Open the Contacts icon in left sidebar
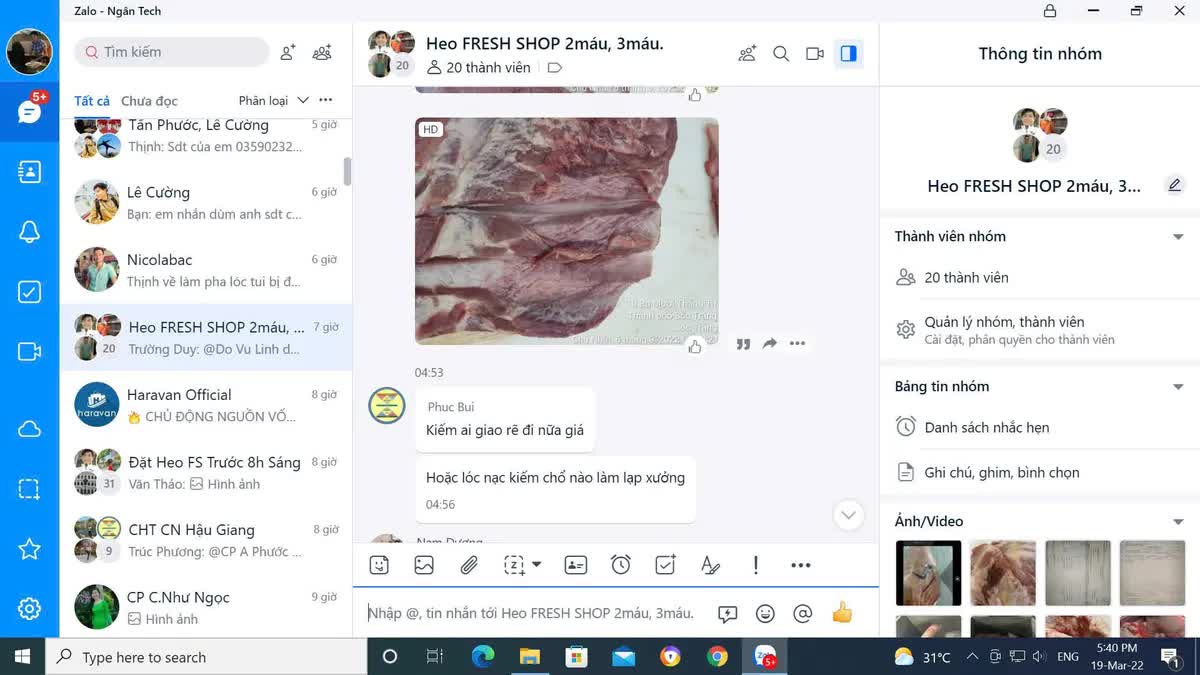Viewport: 1200px width, 675px height. point(29,172)
